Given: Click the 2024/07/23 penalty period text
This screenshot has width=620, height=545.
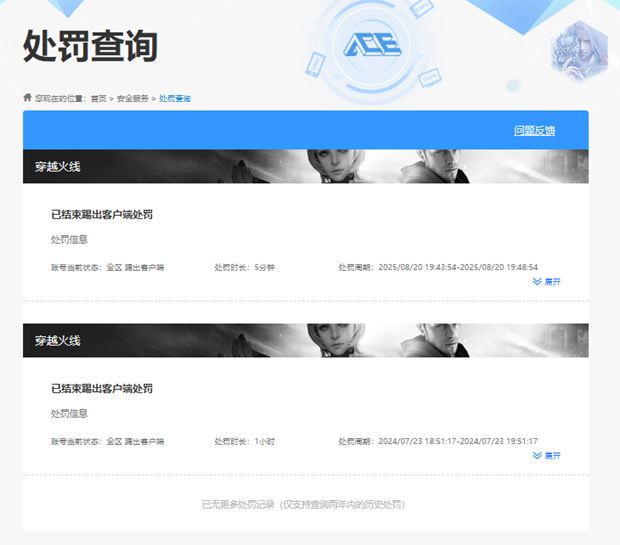Looking at the screenshot, I should coord(438,441).
